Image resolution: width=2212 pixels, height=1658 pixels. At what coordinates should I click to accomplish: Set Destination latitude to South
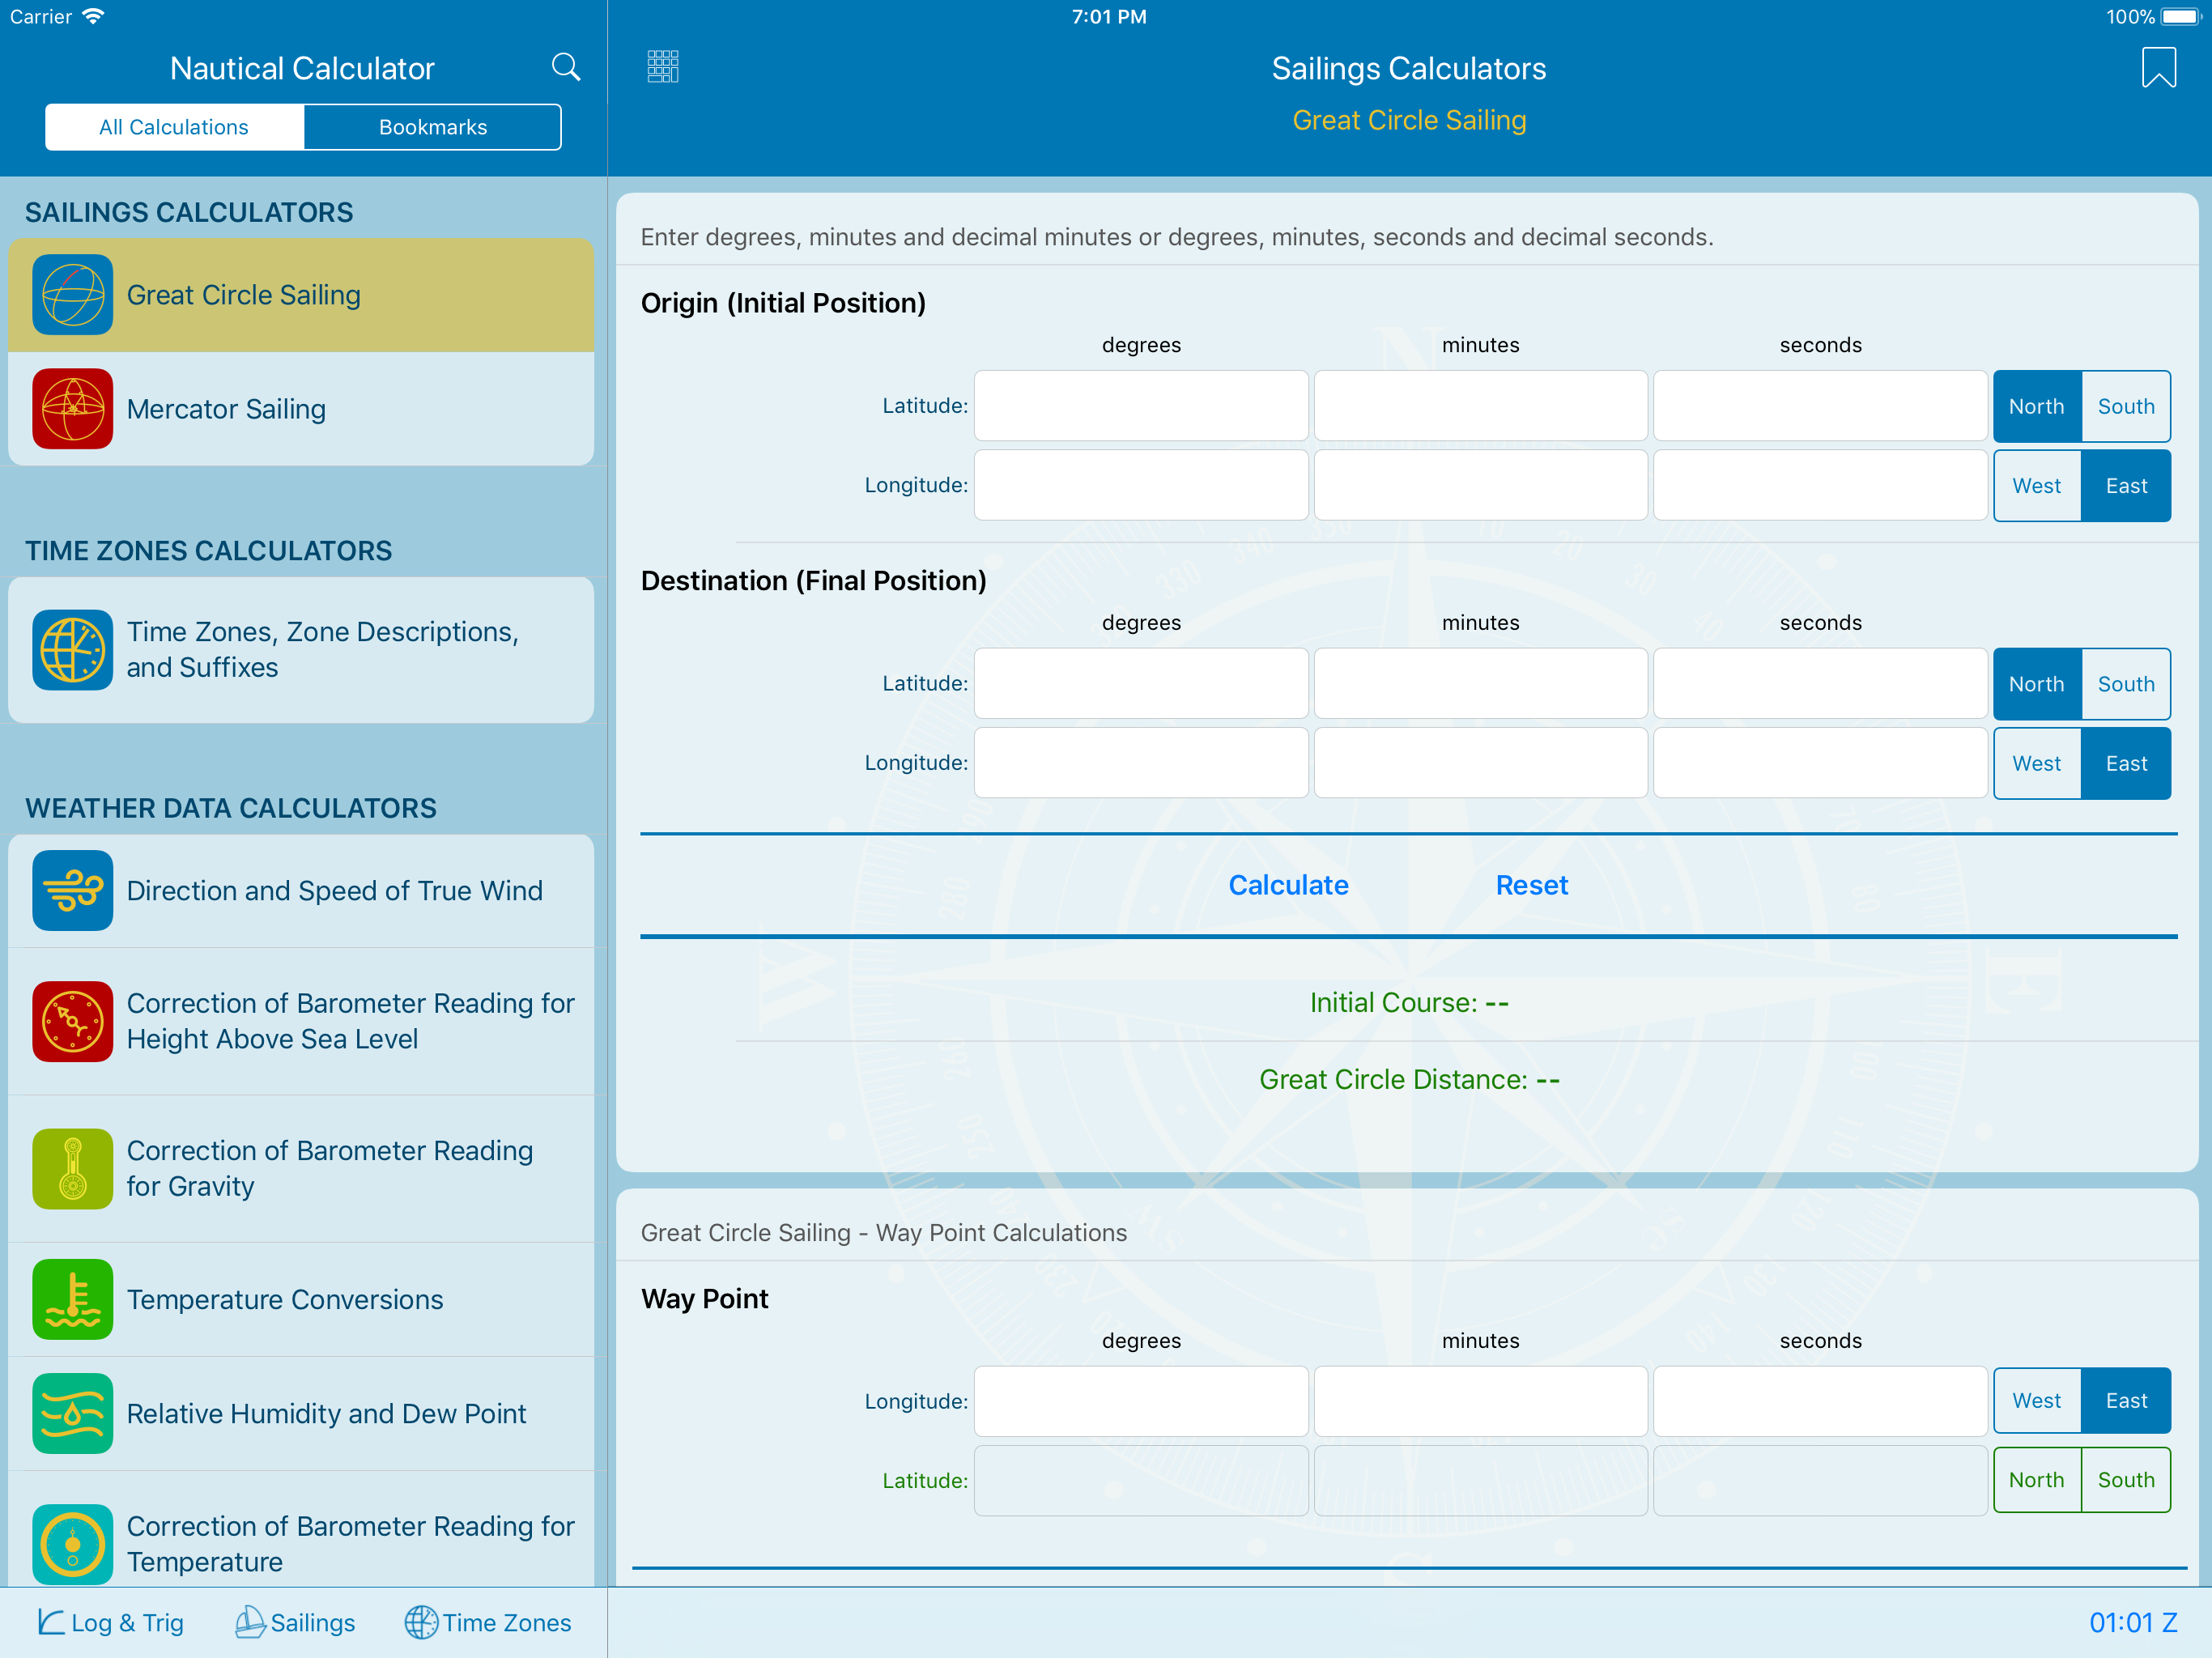click(x=2125, y=684)
